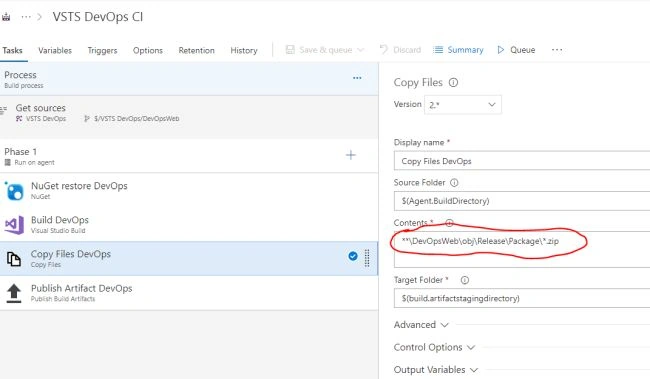Open the build Summary

(458, 50)
